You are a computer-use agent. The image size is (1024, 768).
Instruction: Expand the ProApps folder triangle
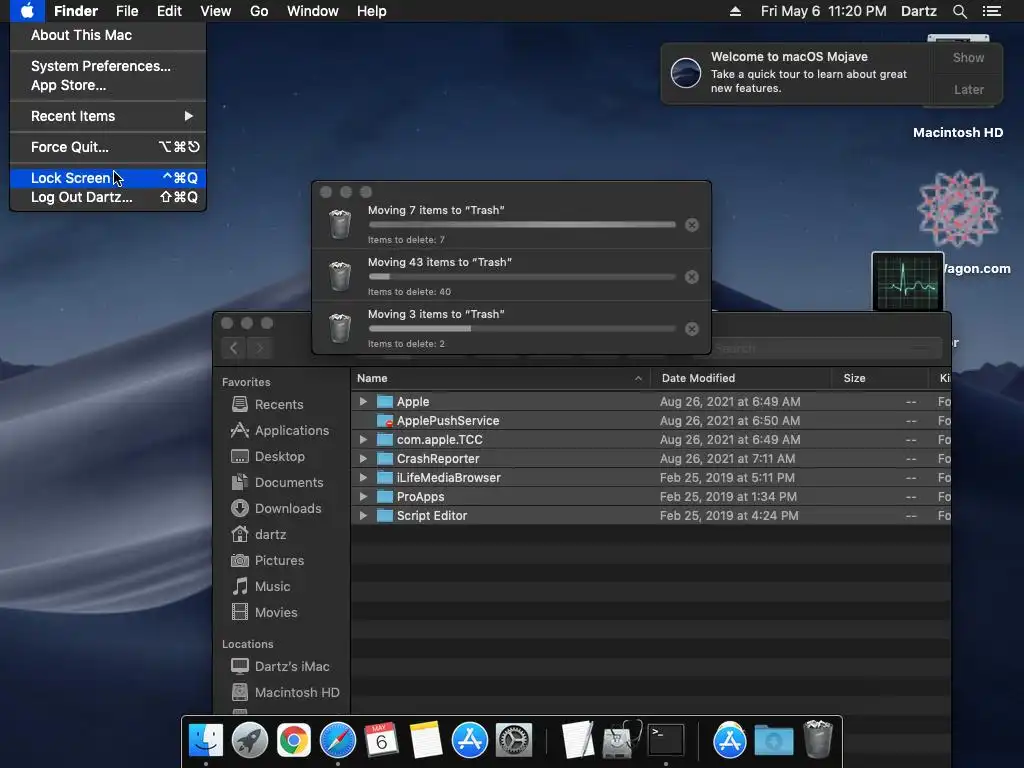[x=363, y=496]
